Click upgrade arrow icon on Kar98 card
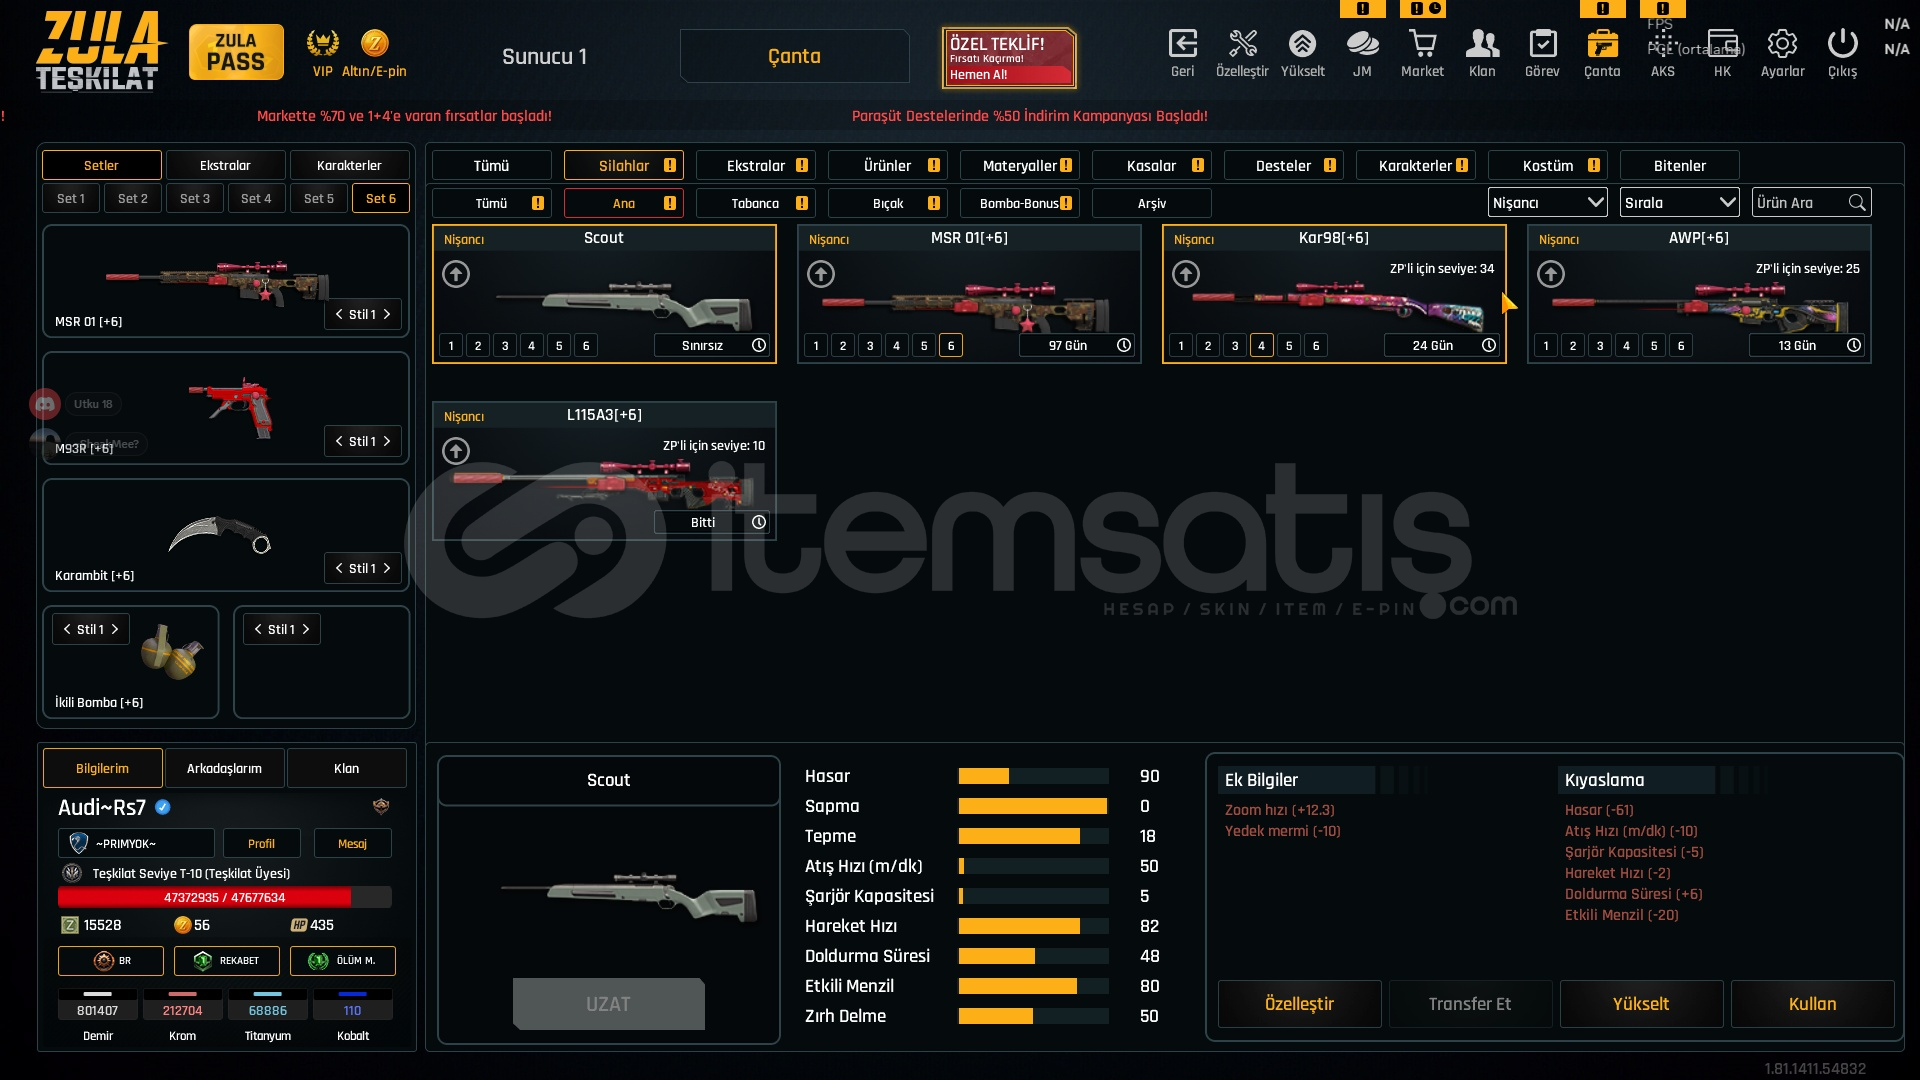 [1186, 274]
